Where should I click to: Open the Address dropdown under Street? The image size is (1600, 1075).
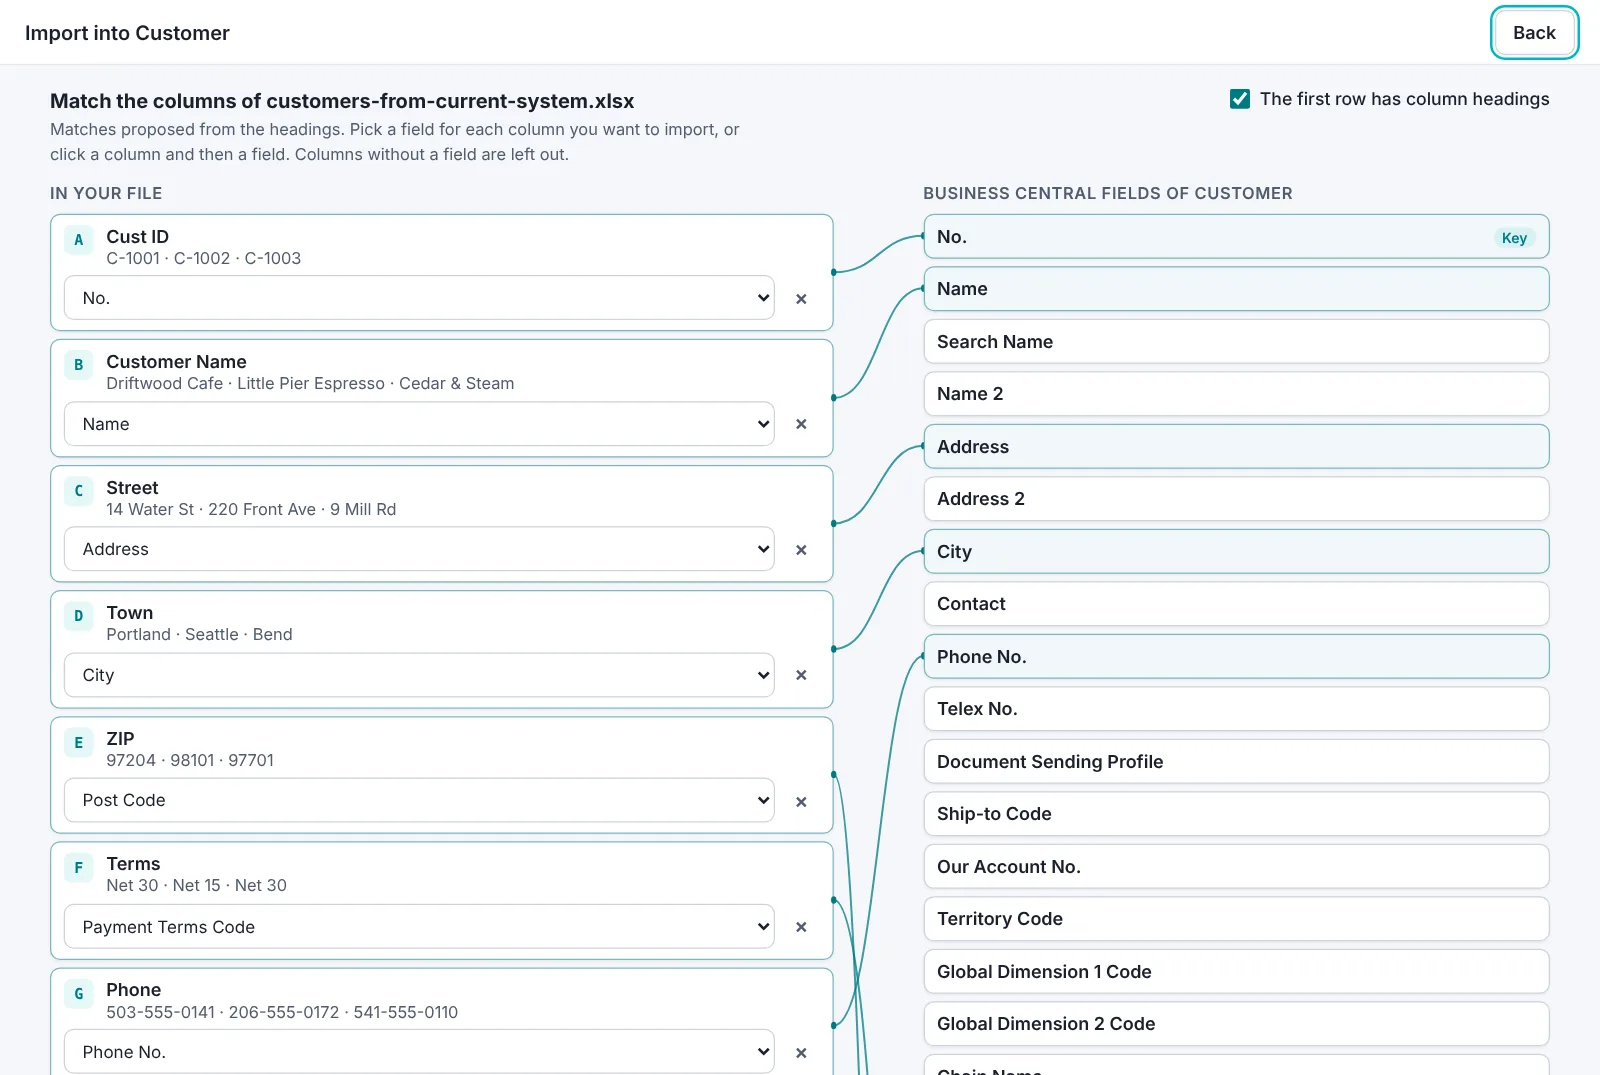tap(419, 549)
